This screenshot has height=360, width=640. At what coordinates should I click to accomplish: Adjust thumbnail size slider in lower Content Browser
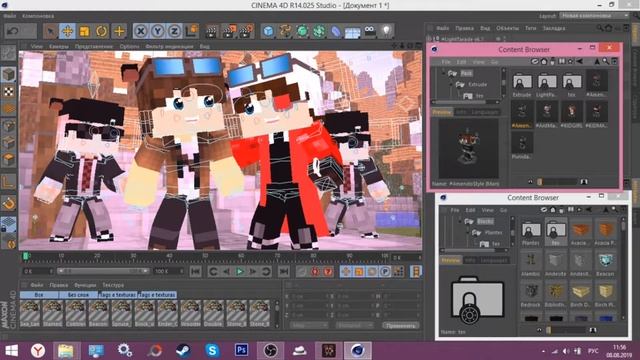coord(567,330)
